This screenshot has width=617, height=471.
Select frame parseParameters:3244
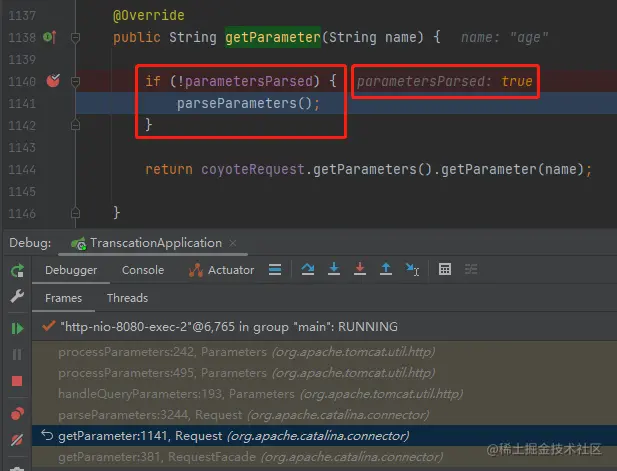[323, 415]
